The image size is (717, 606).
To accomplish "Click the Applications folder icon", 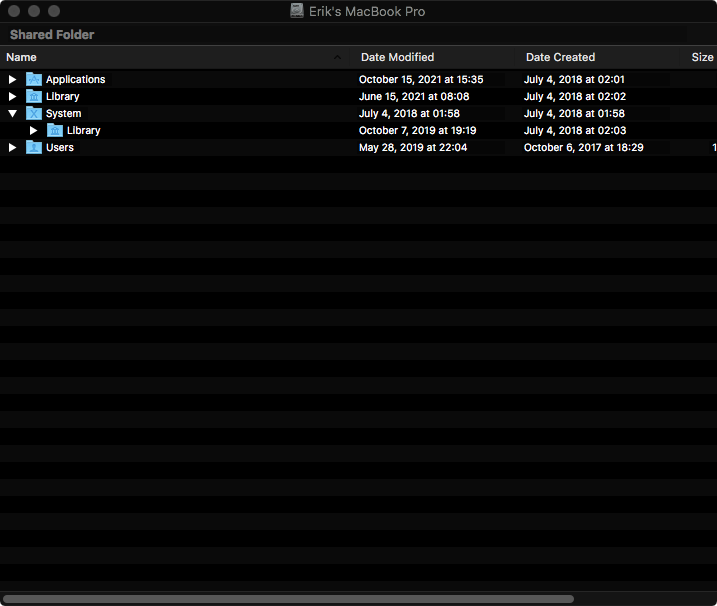I will 34,79.
